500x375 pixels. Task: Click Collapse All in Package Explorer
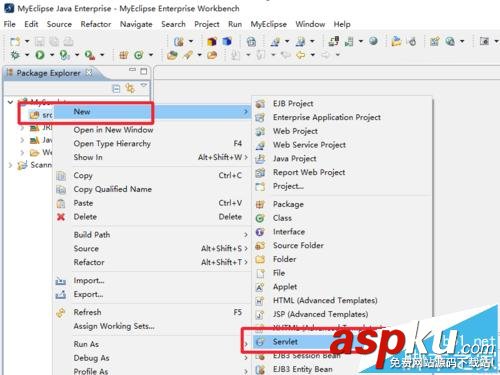coord(116,88)
